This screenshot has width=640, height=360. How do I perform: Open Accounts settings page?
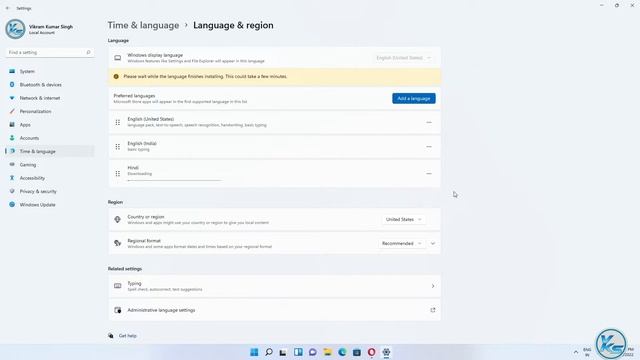pyautogui.click(x=49, y=138)
